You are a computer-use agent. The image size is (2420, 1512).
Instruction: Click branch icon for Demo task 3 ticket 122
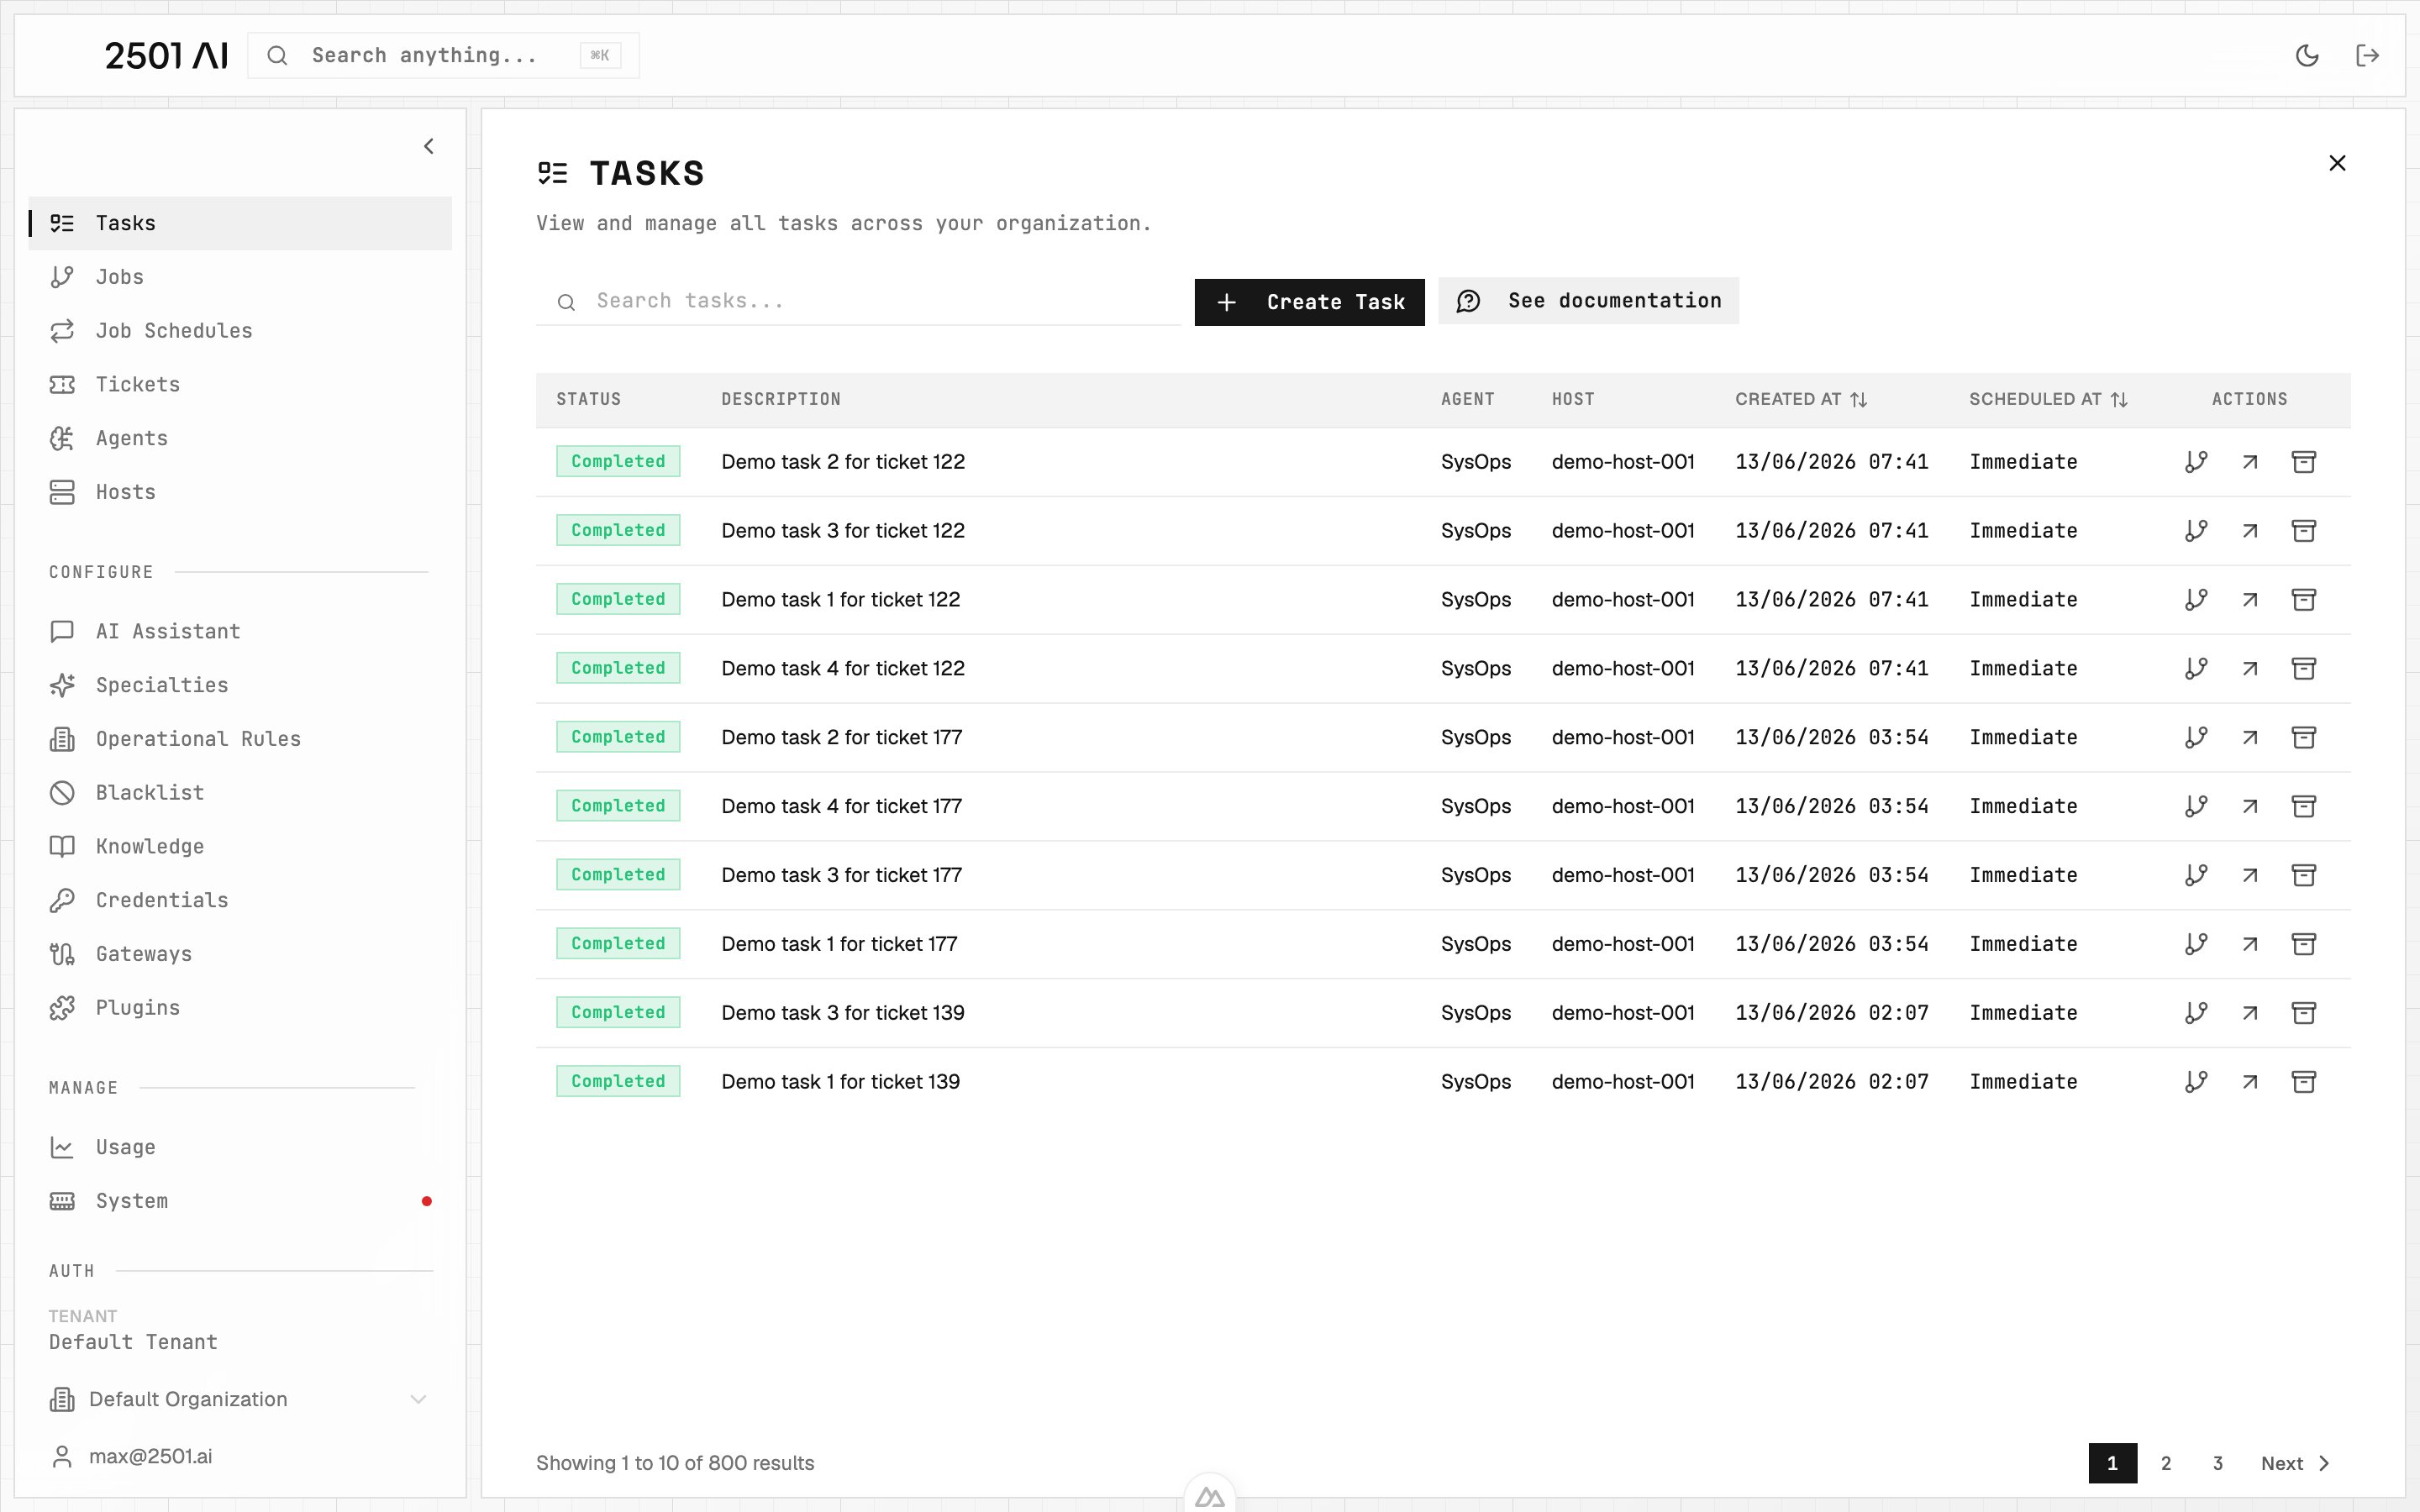pyautogui.click(x=2196, y=531)
